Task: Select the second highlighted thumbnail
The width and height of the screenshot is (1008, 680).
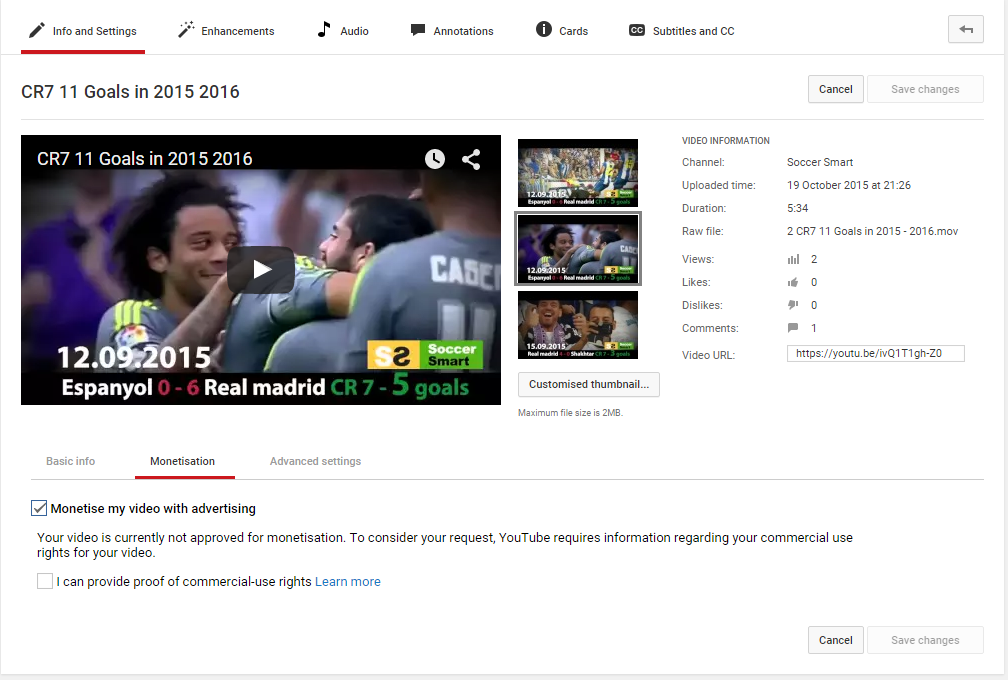Action: (x=578, y=249)
